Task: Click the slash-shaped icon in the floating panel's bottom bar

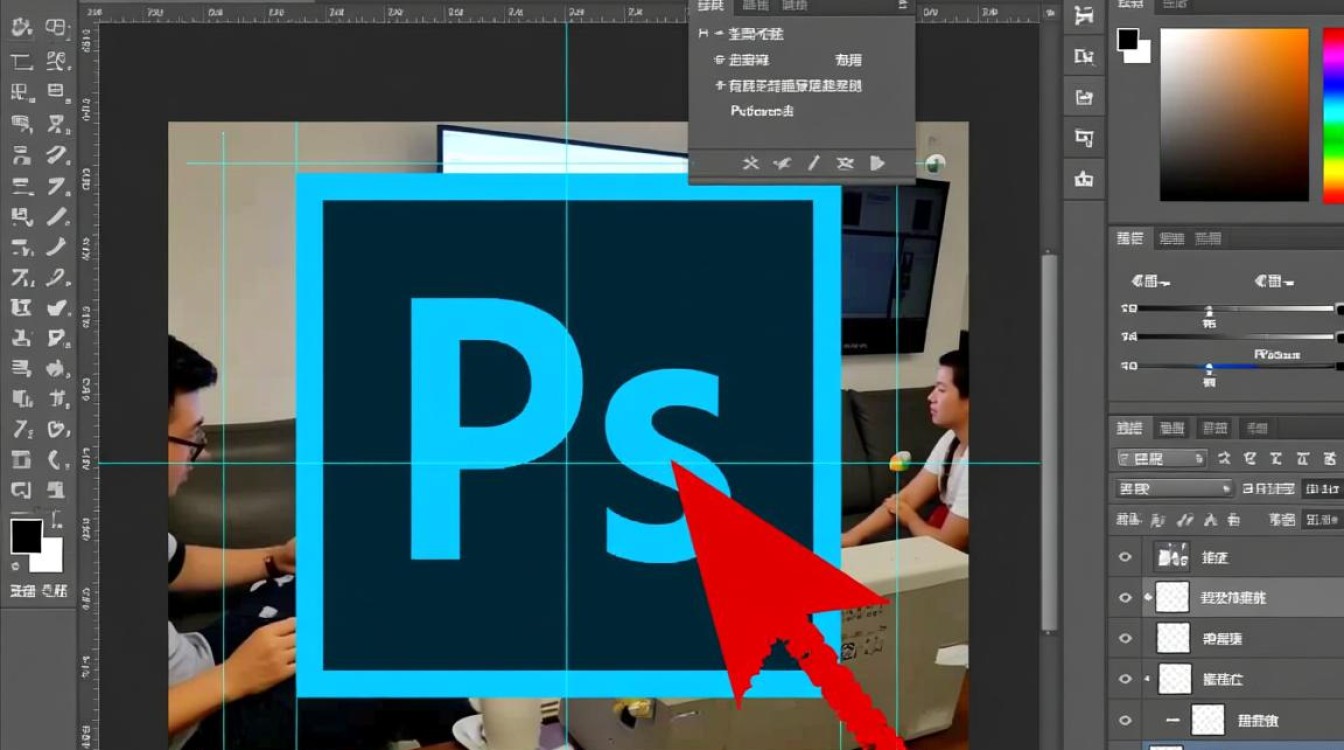Action: [x=814, y=163]
